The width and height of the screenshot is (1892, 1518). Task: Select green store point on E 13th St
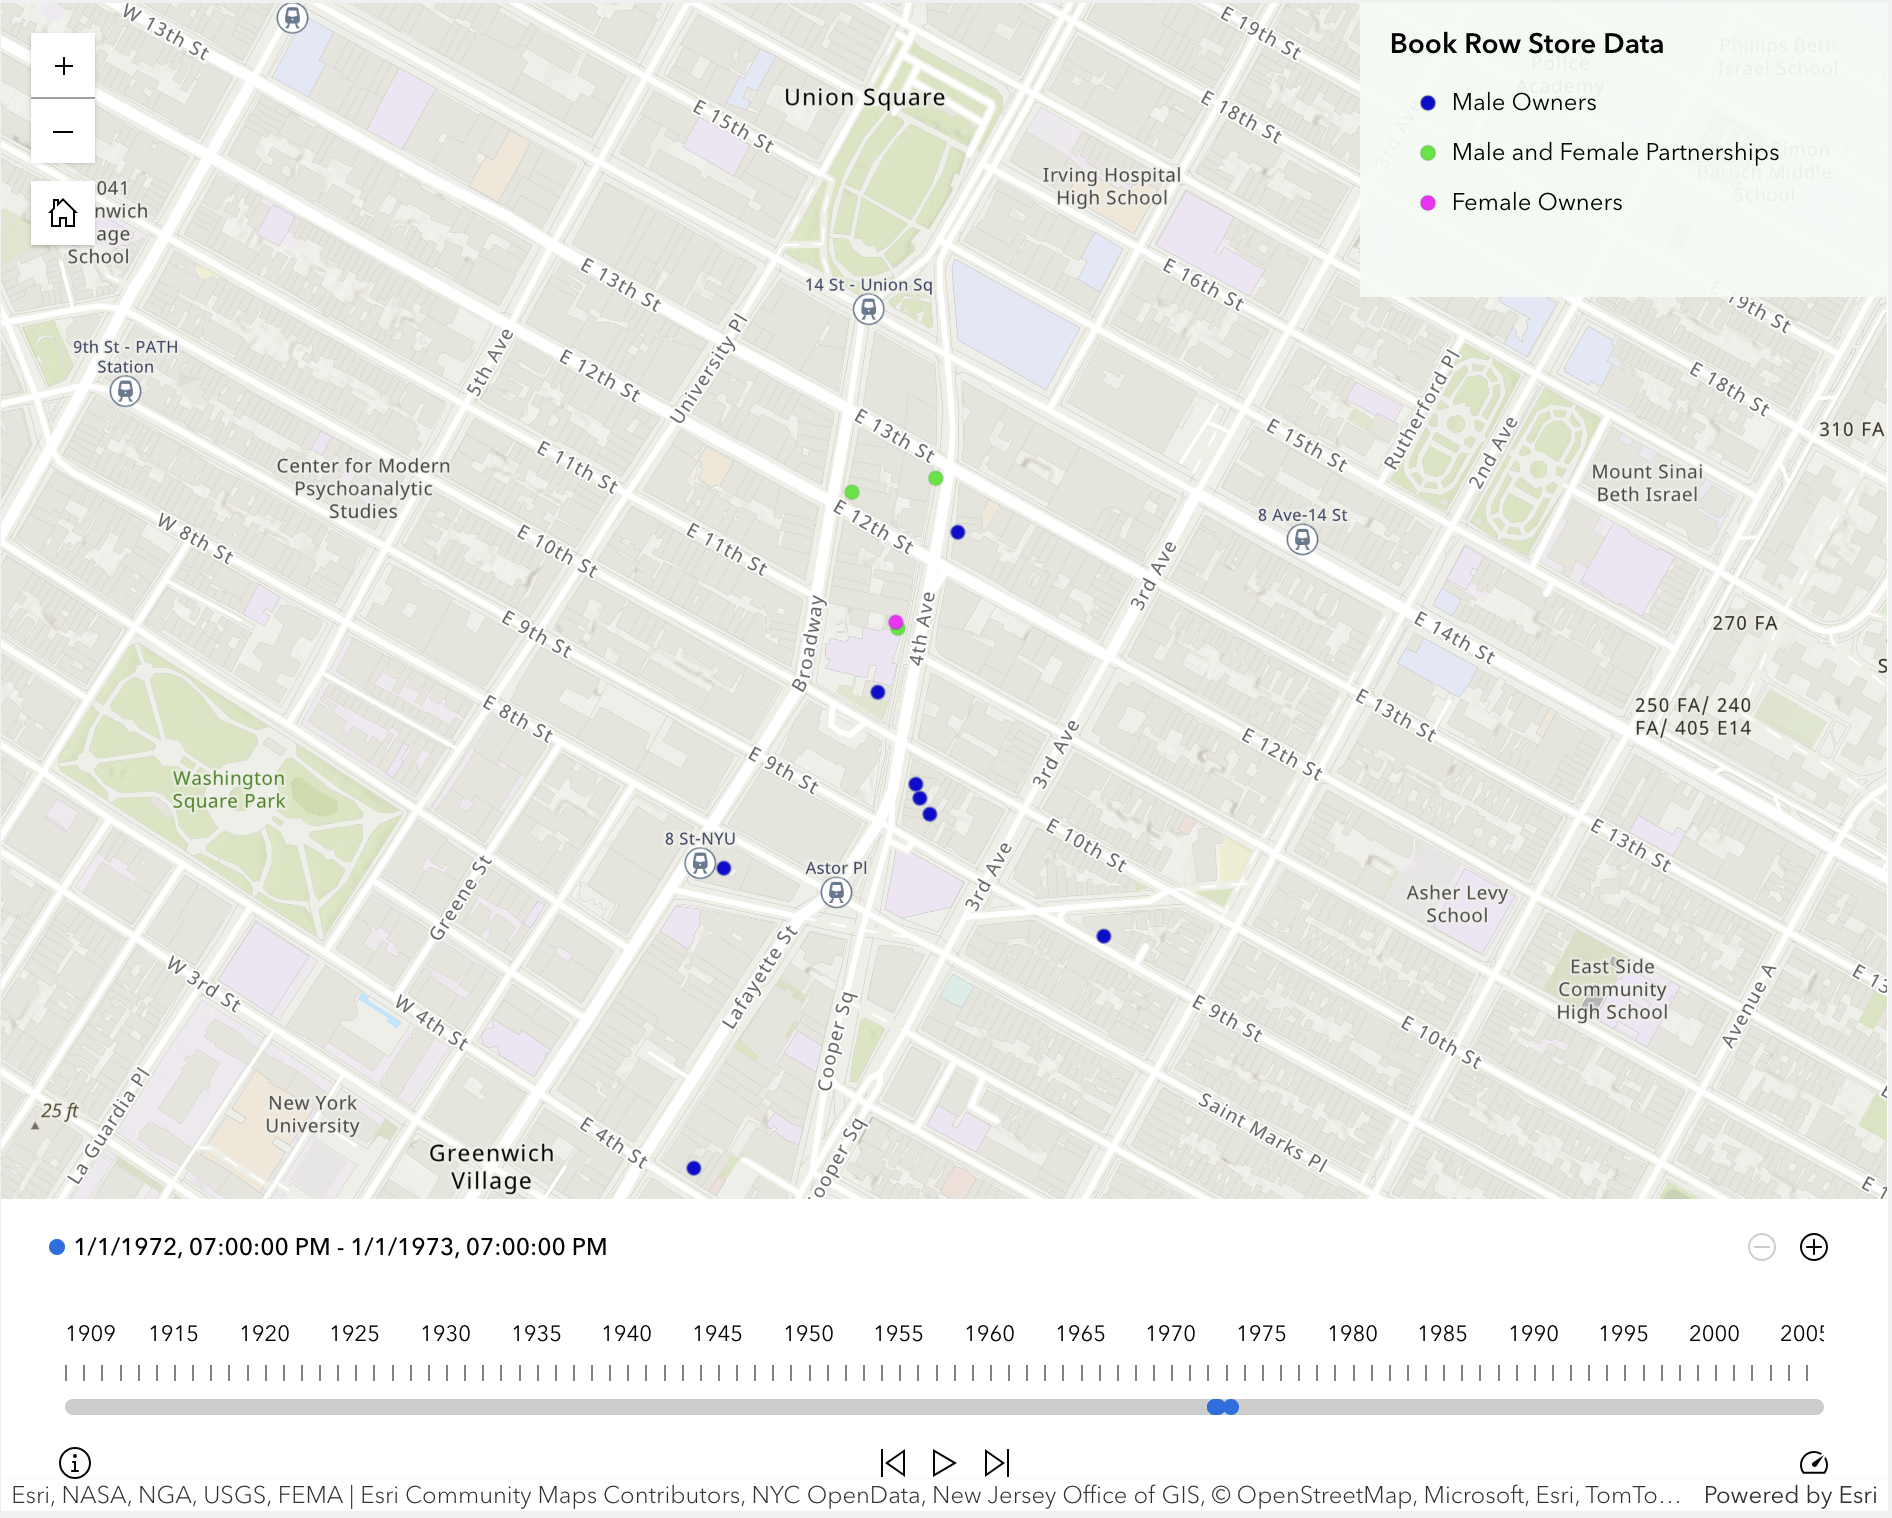click(936, 478)
